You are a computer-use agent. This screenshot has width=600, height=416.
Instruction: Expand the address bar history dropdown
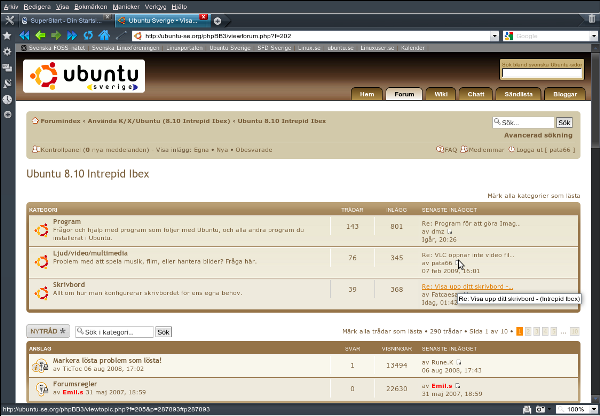coord(494,36)
